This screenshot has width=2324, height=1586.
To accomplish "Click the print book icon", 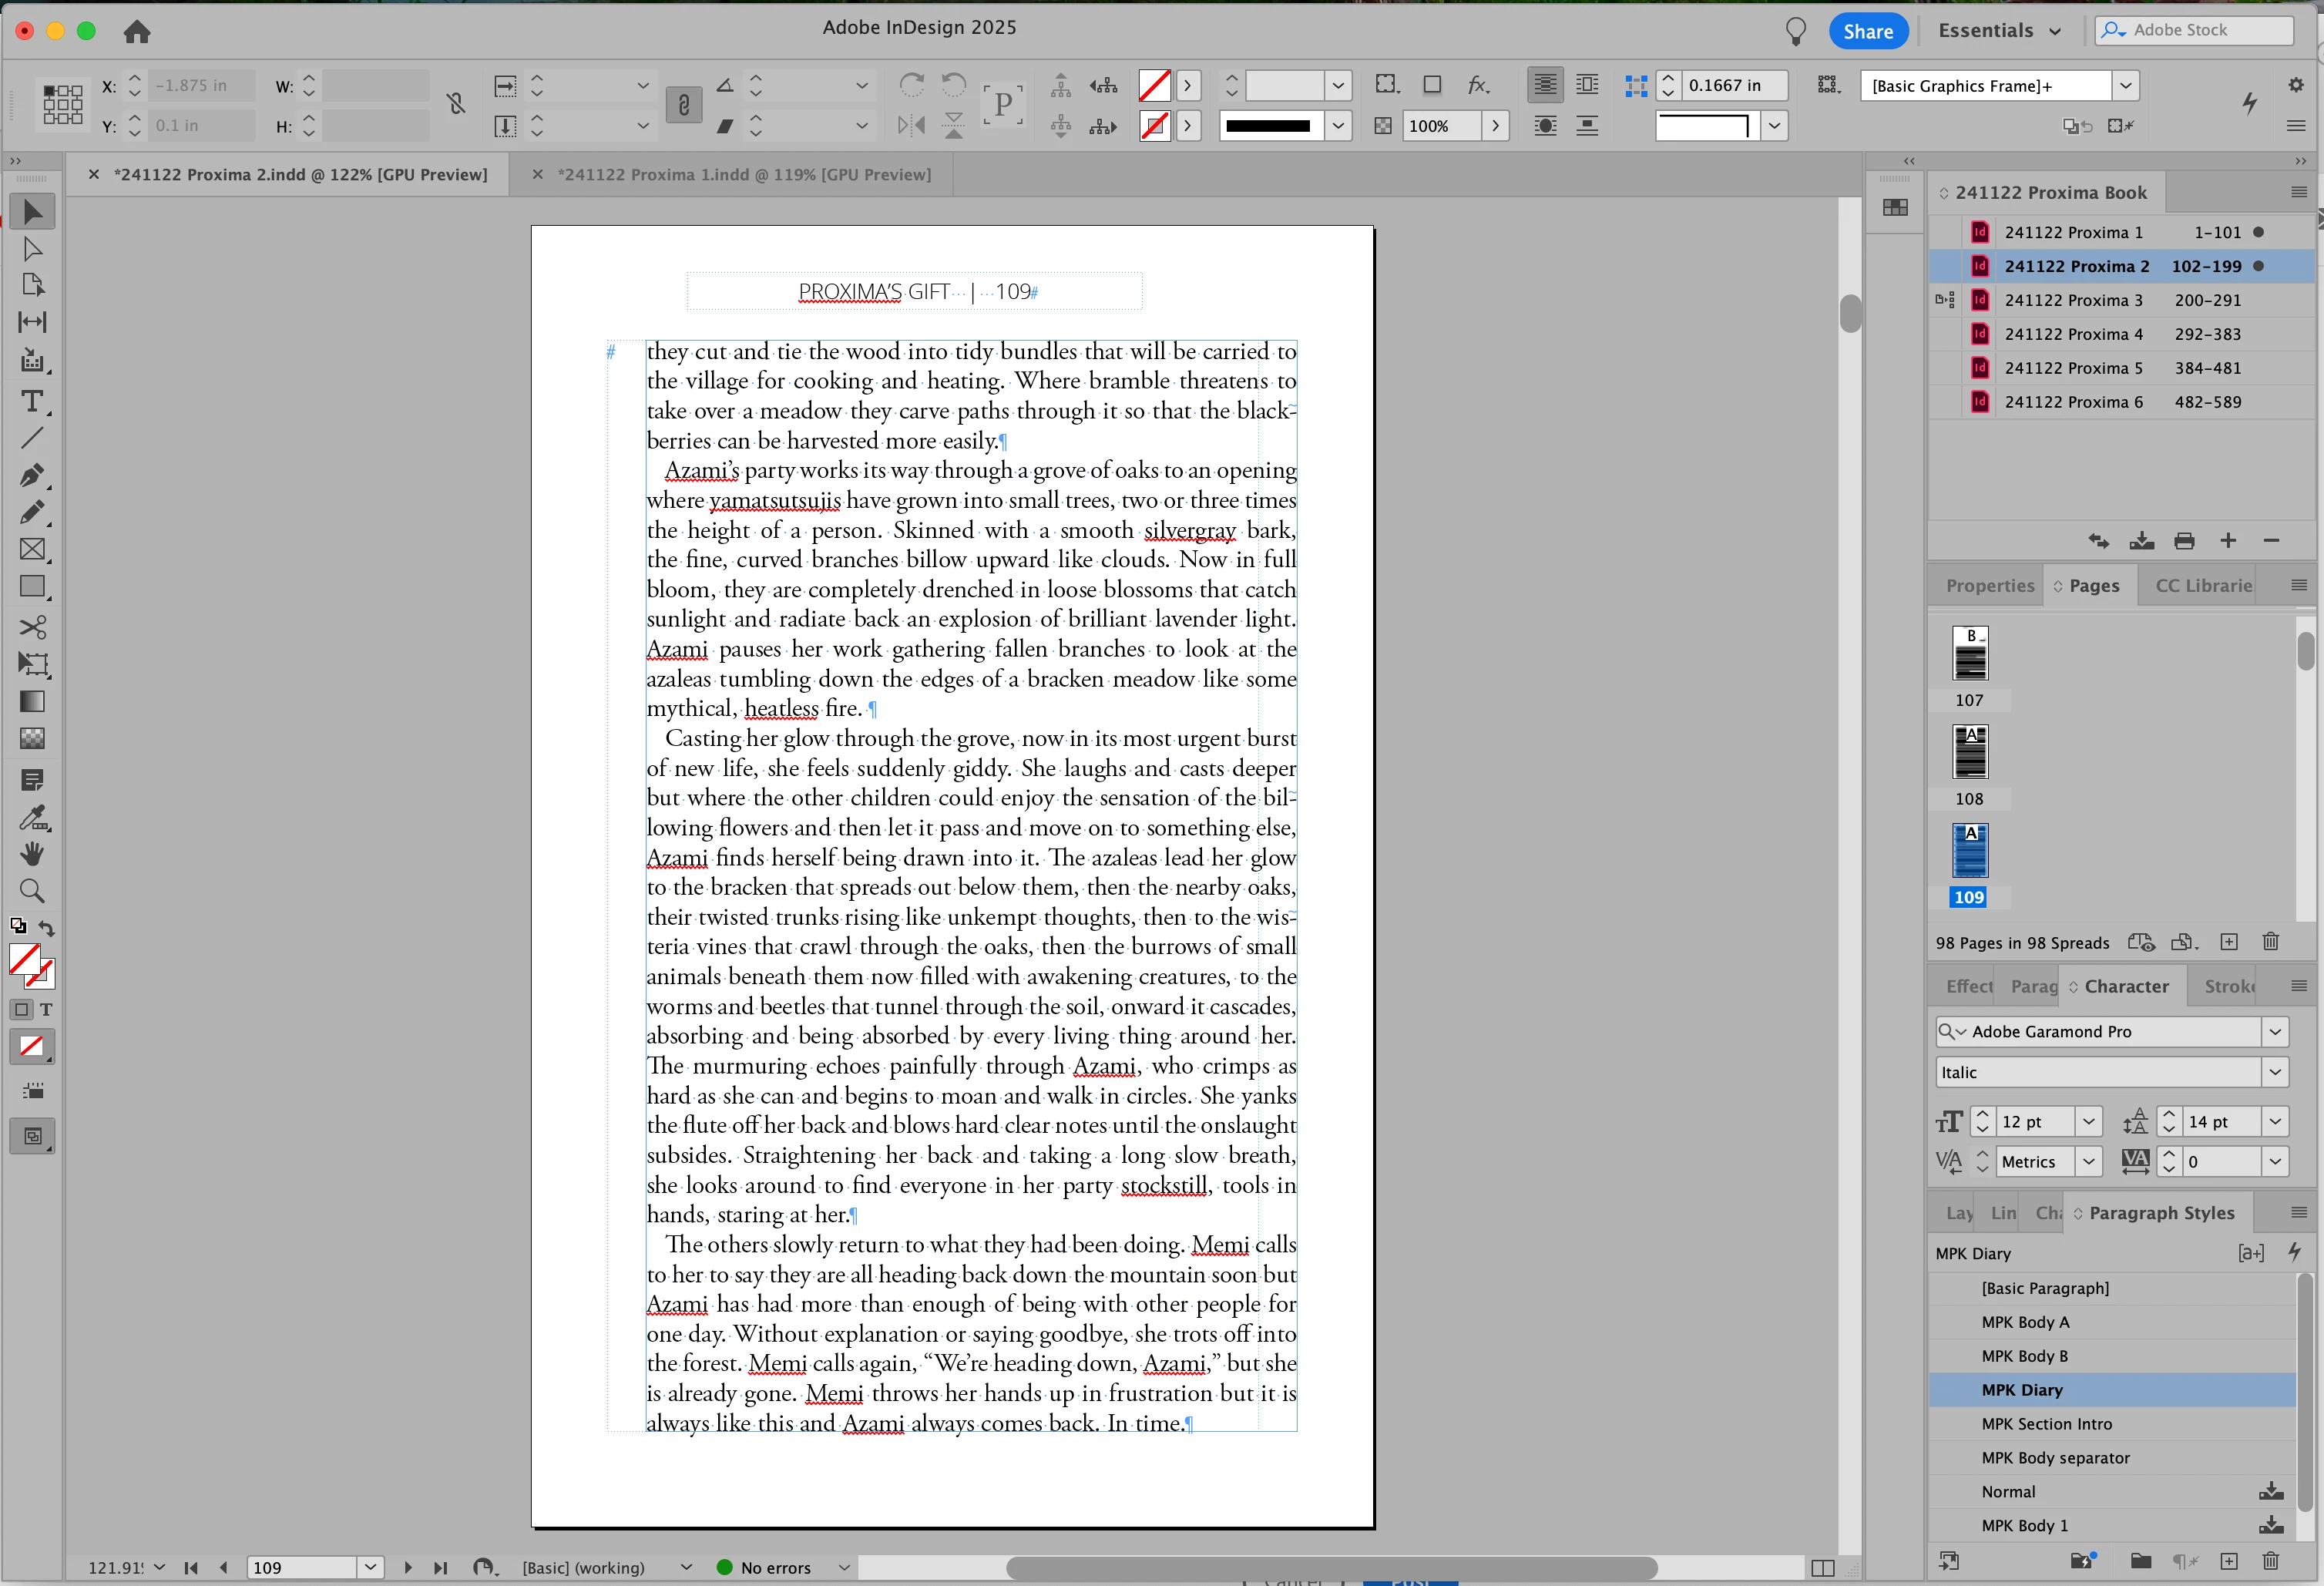I will pyautogui.click(x=2184, y=541).
